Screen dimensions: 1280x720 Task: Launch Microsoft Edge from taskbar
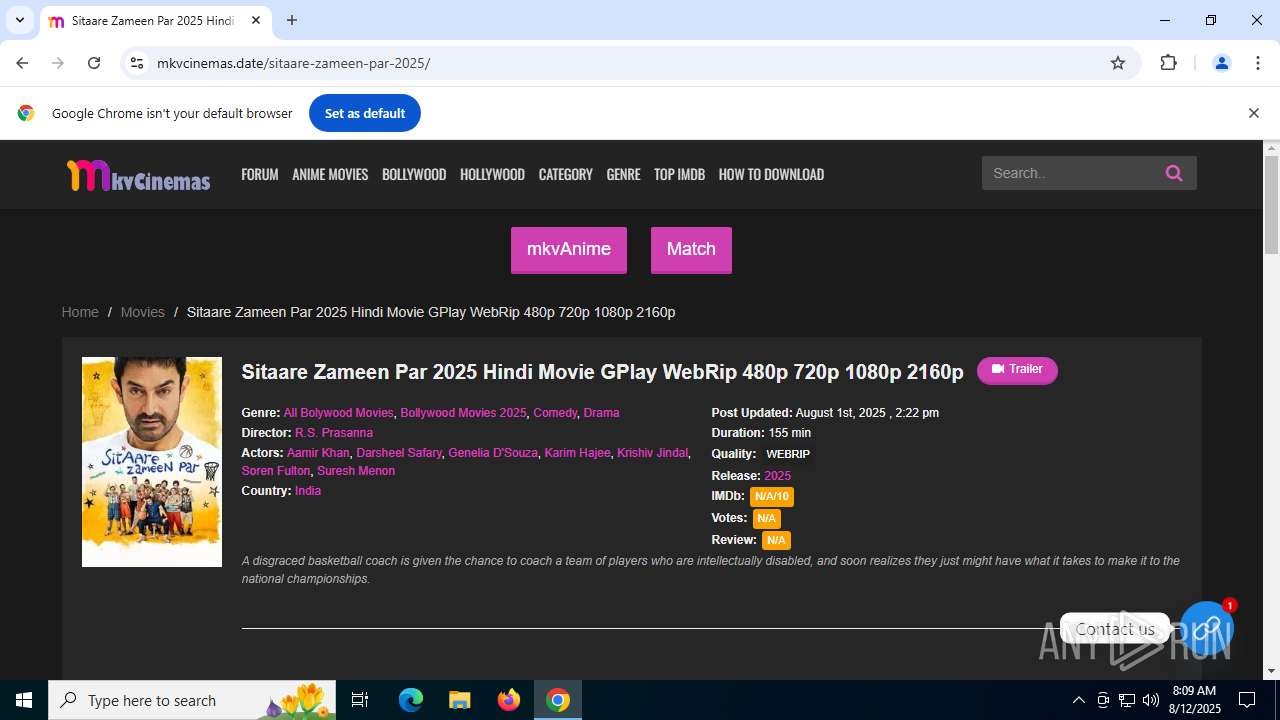tap(411, 700)
